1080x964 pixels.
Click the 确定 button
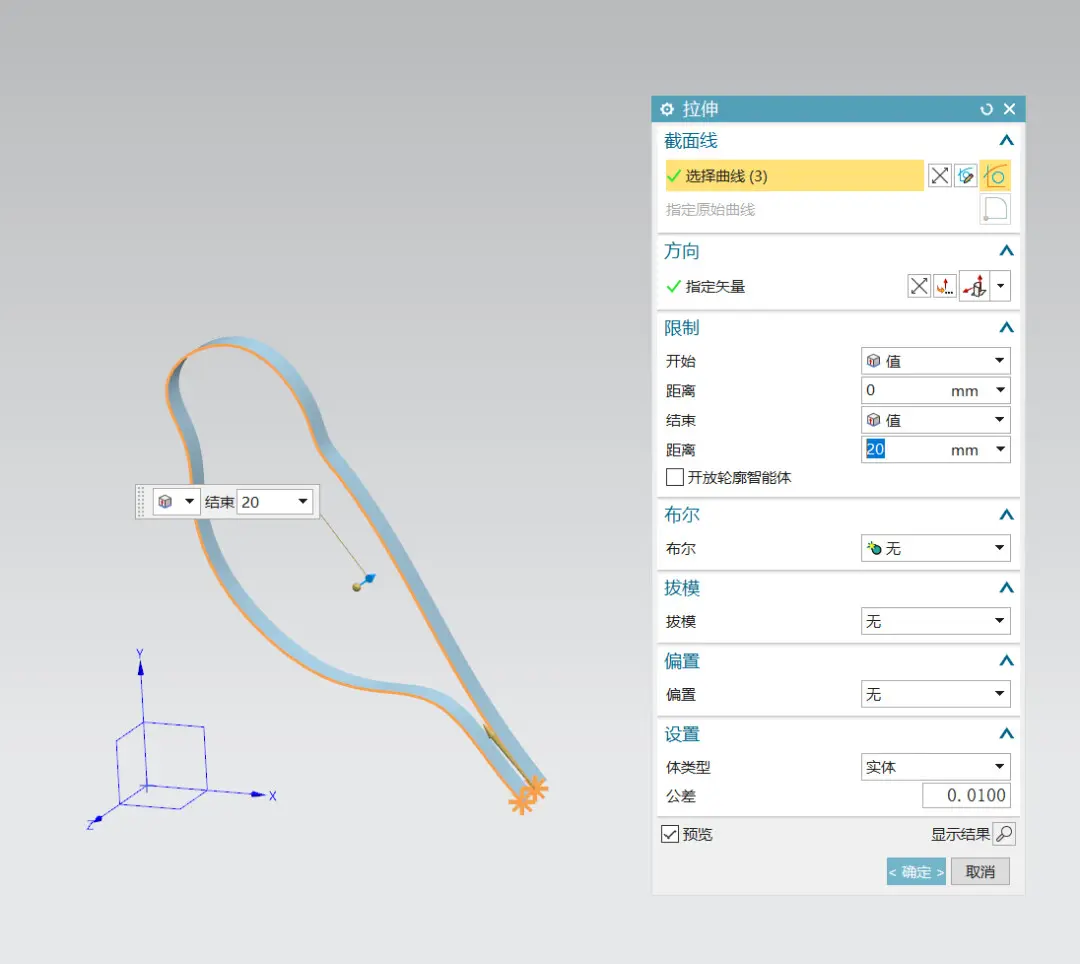point(916,872)
